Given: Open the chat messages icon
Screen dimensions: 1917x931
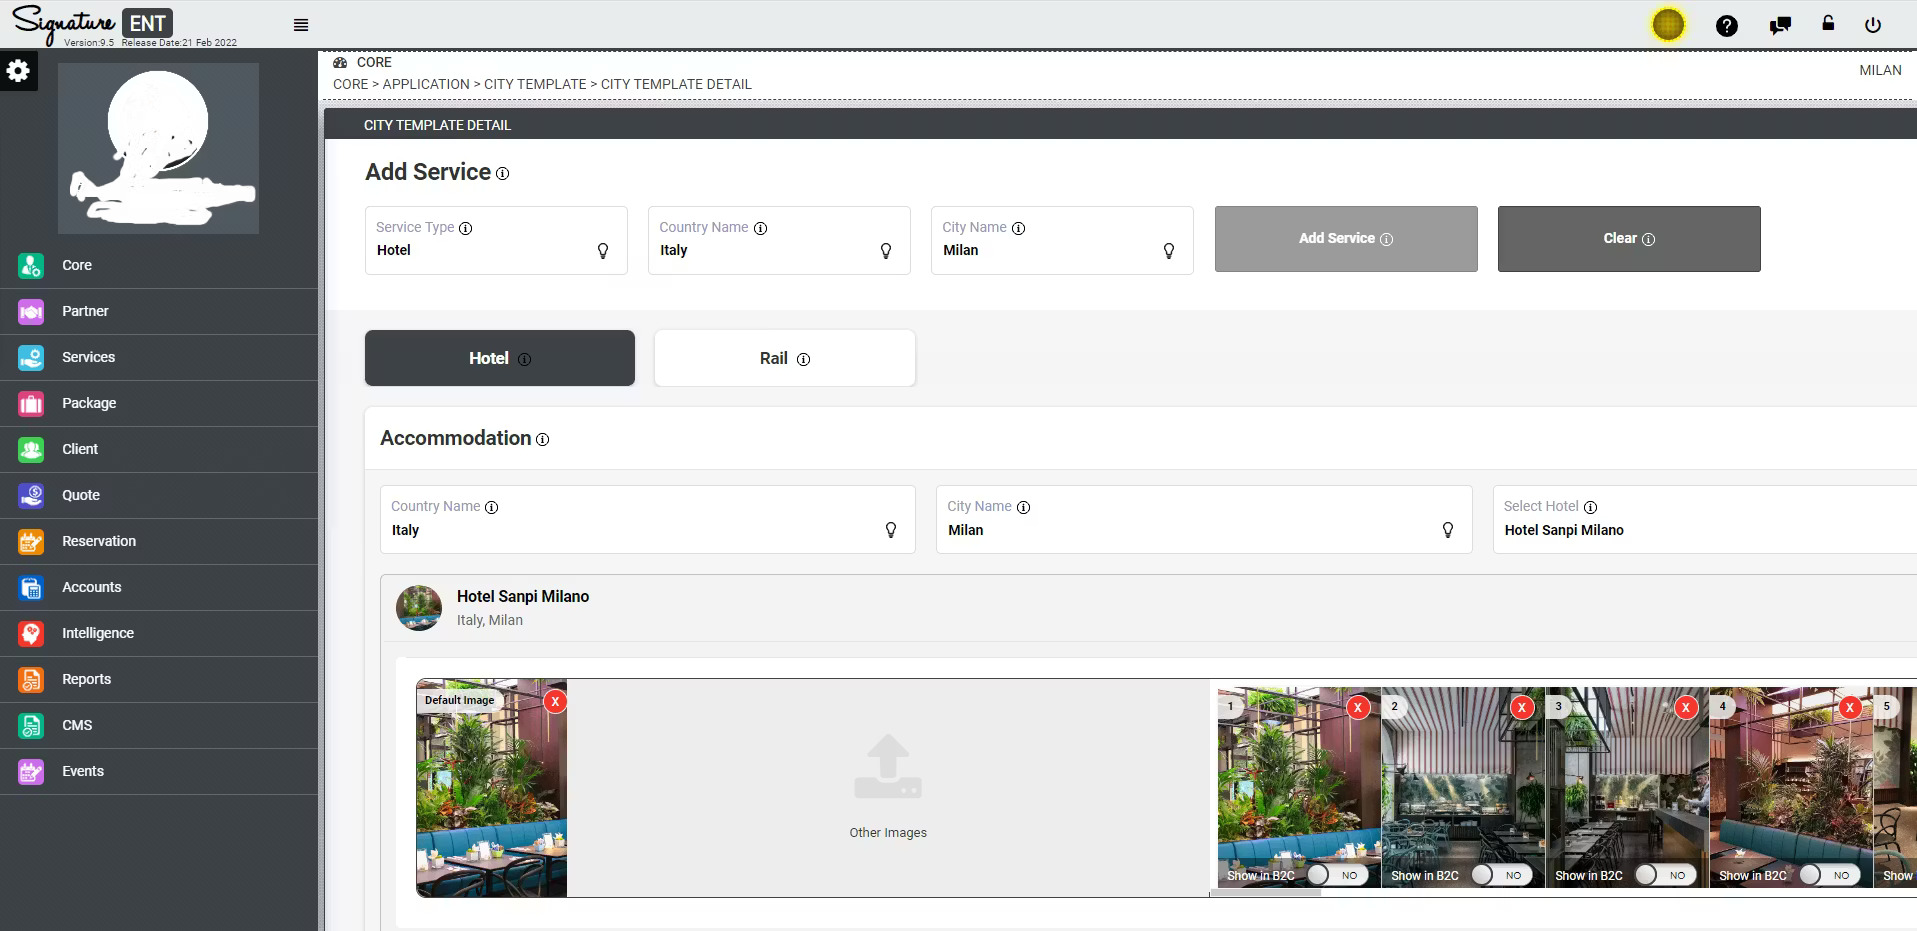Looking at the screenshot, I should pos(1779,26).
